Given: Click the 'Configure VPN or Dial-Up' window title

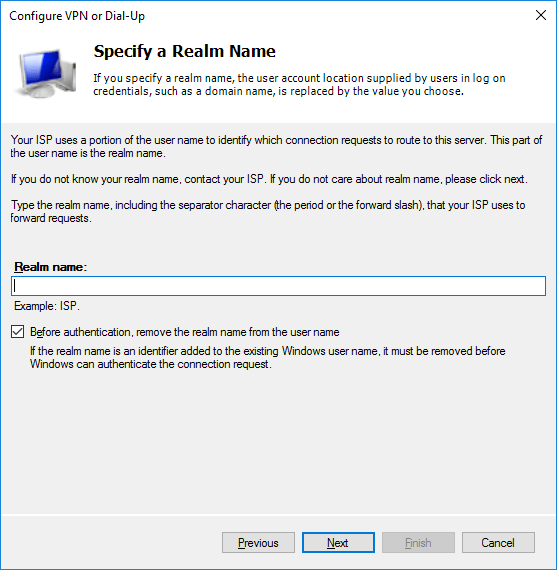Looking at the screenshot, I should [77, 16].
